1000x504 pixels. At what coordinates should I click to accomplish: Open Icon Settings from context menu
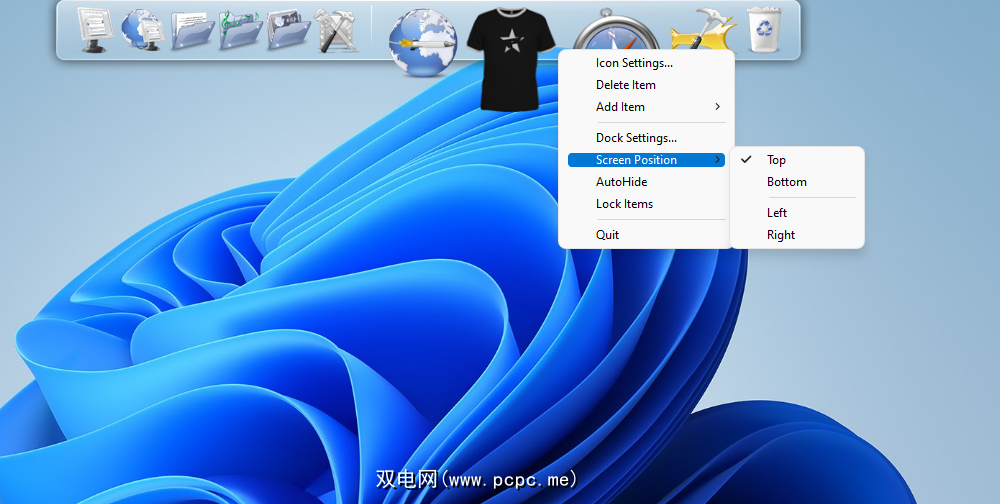tap(634, 63)
